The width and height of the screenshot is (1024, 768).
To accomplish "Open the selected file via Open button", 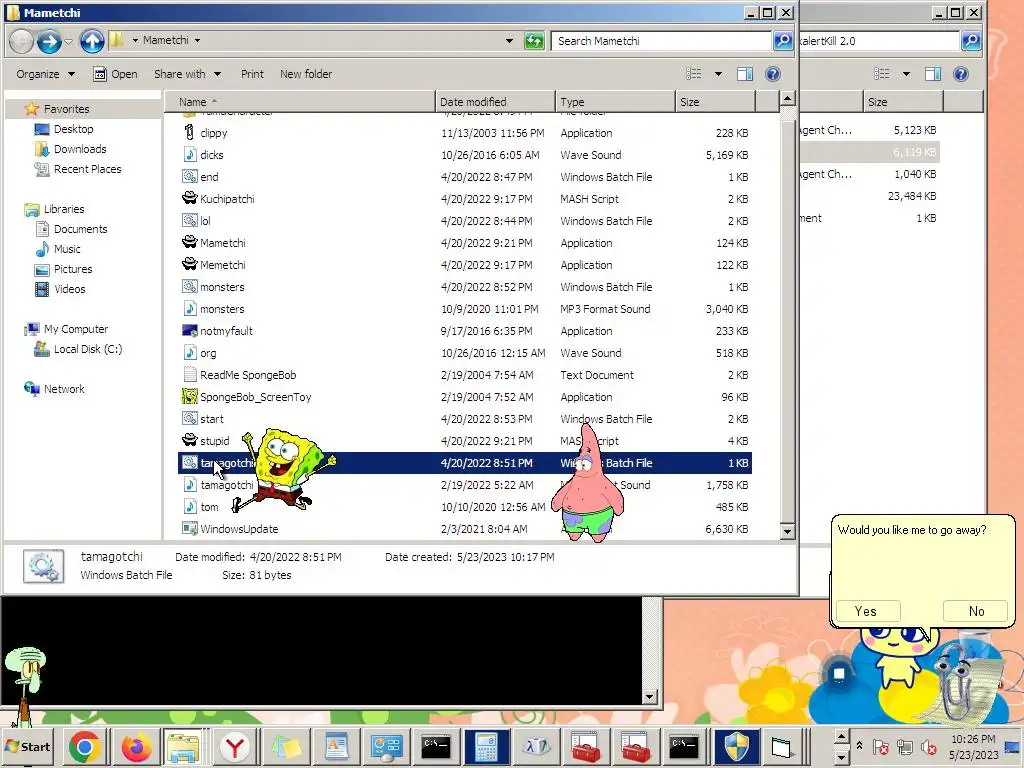I will coord(116,74).
